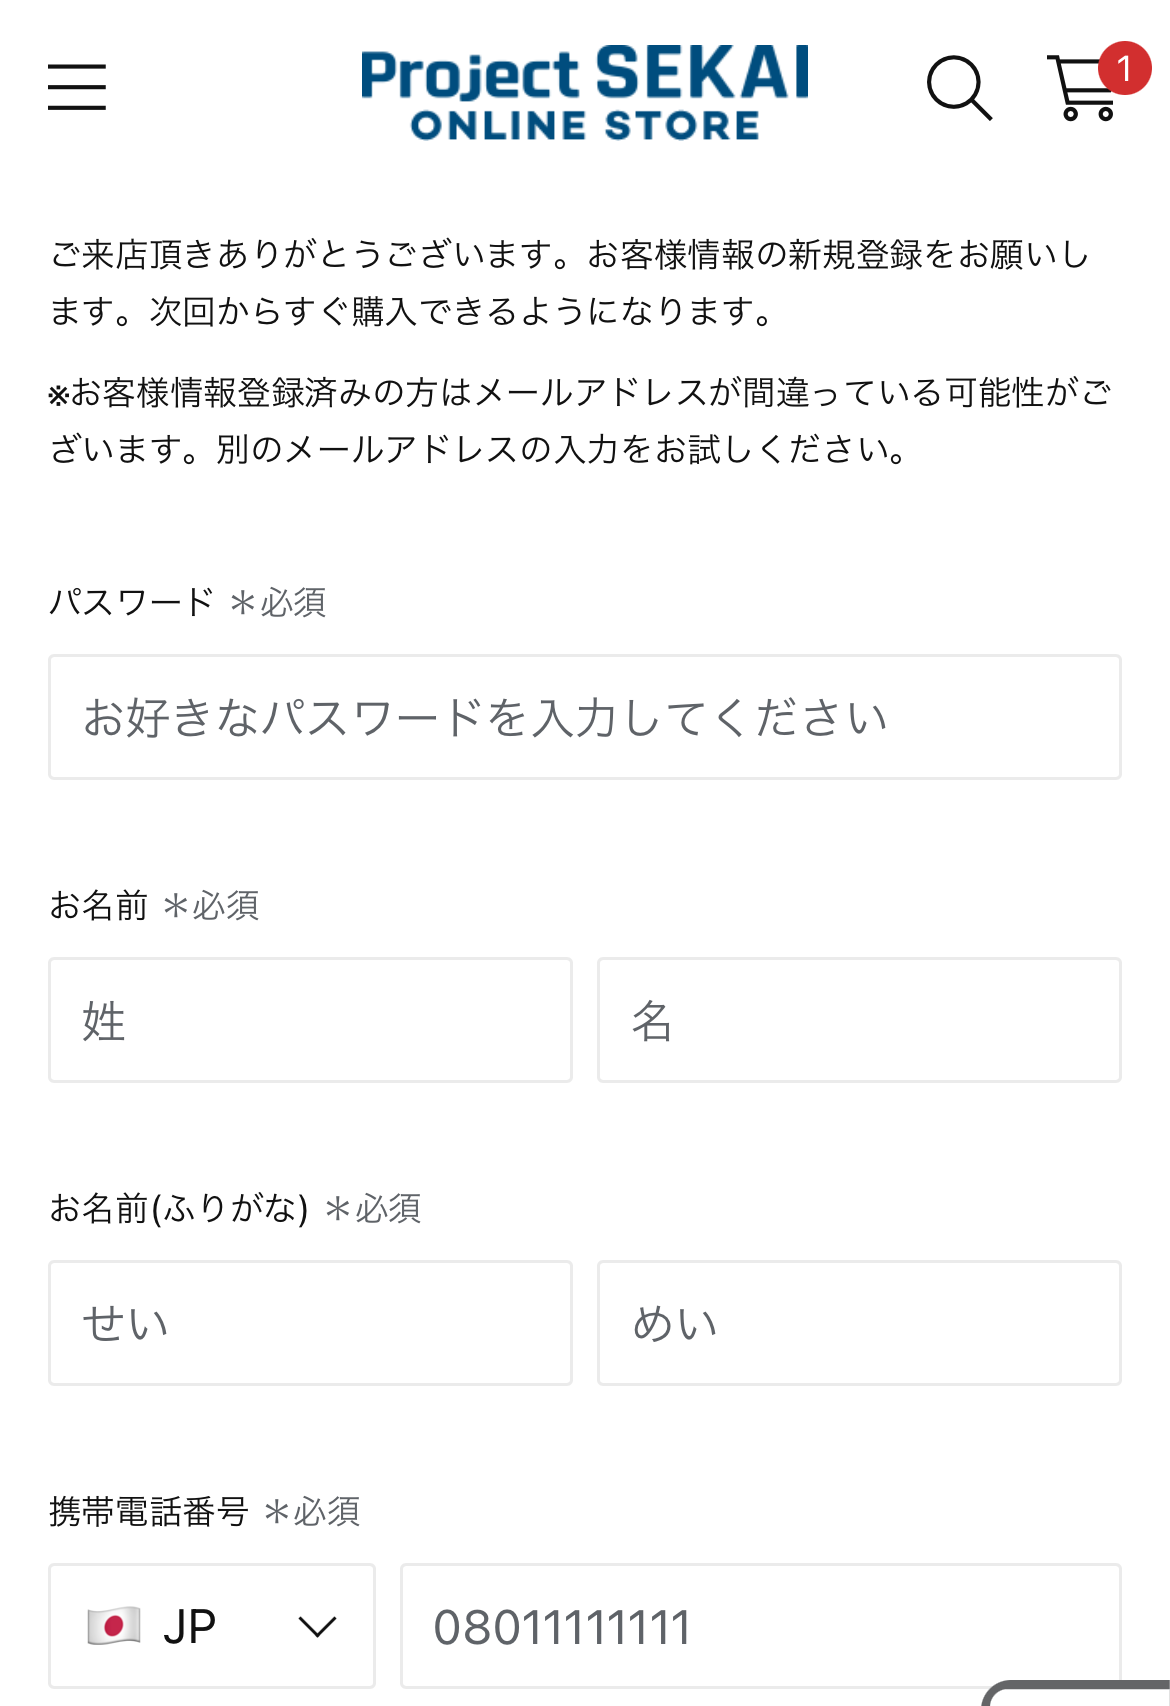Screen dimensions: 1170x1706
Task: Open the shopping cart
Action: pyautogui.click(x=1083, y=88)
